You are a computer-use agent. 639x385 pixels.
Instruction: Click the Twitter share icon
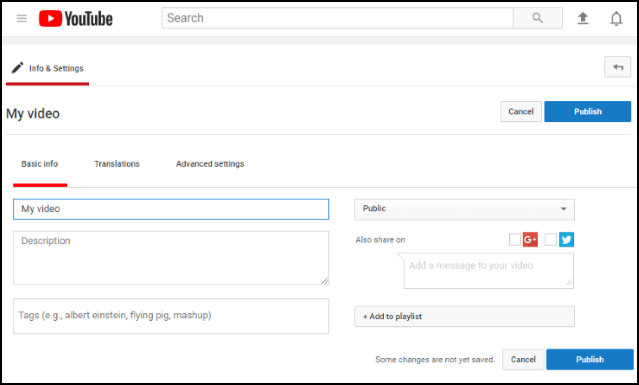pyautogui.click(x=566, y=240)
